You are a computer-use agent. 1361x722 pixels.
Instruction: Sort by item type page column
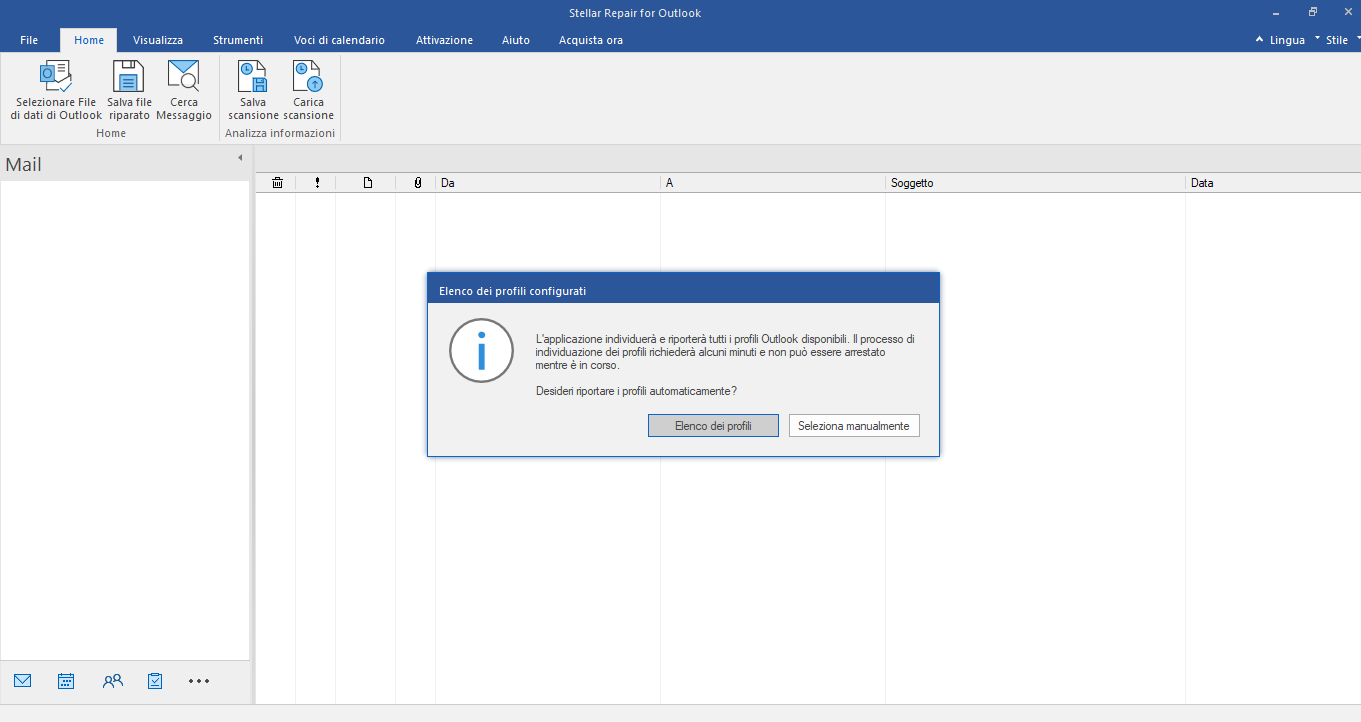click(367, 183)
